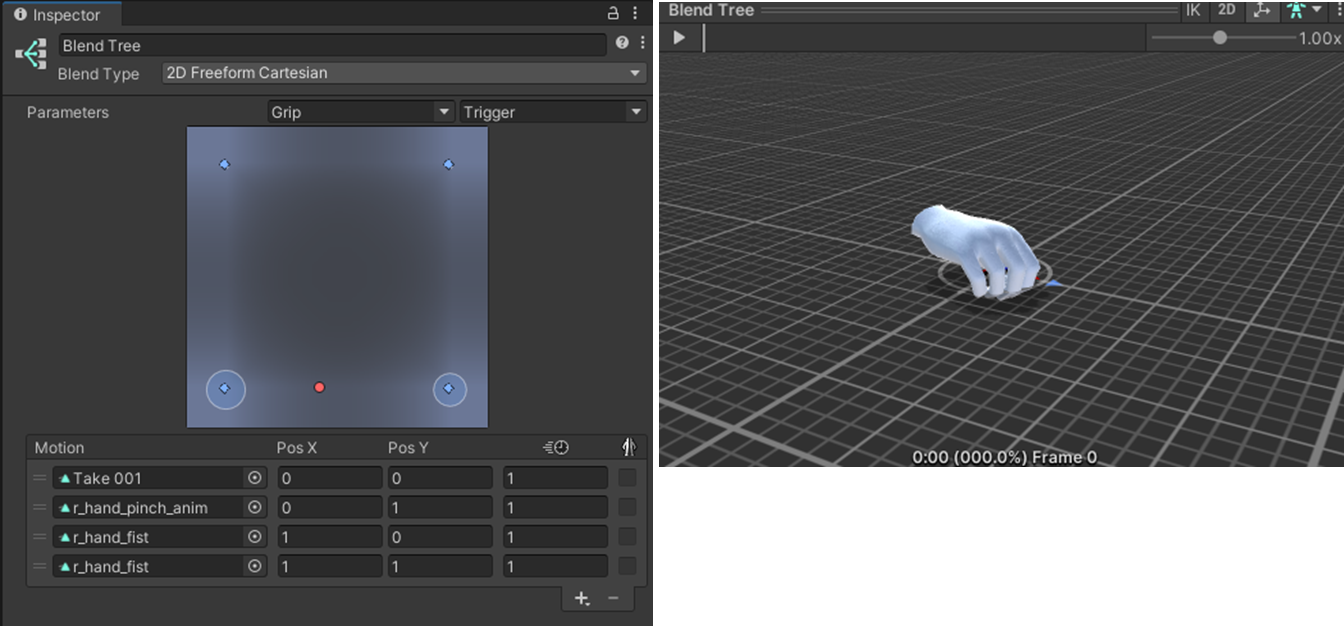
Task: Open the Grip parameter dropdown
Action: click(361, 112)
